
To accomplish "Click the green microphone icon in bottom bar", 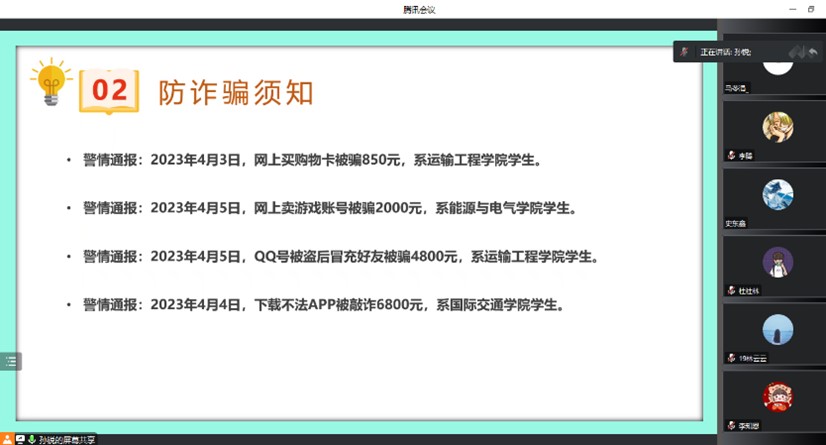I will [32, 439].
